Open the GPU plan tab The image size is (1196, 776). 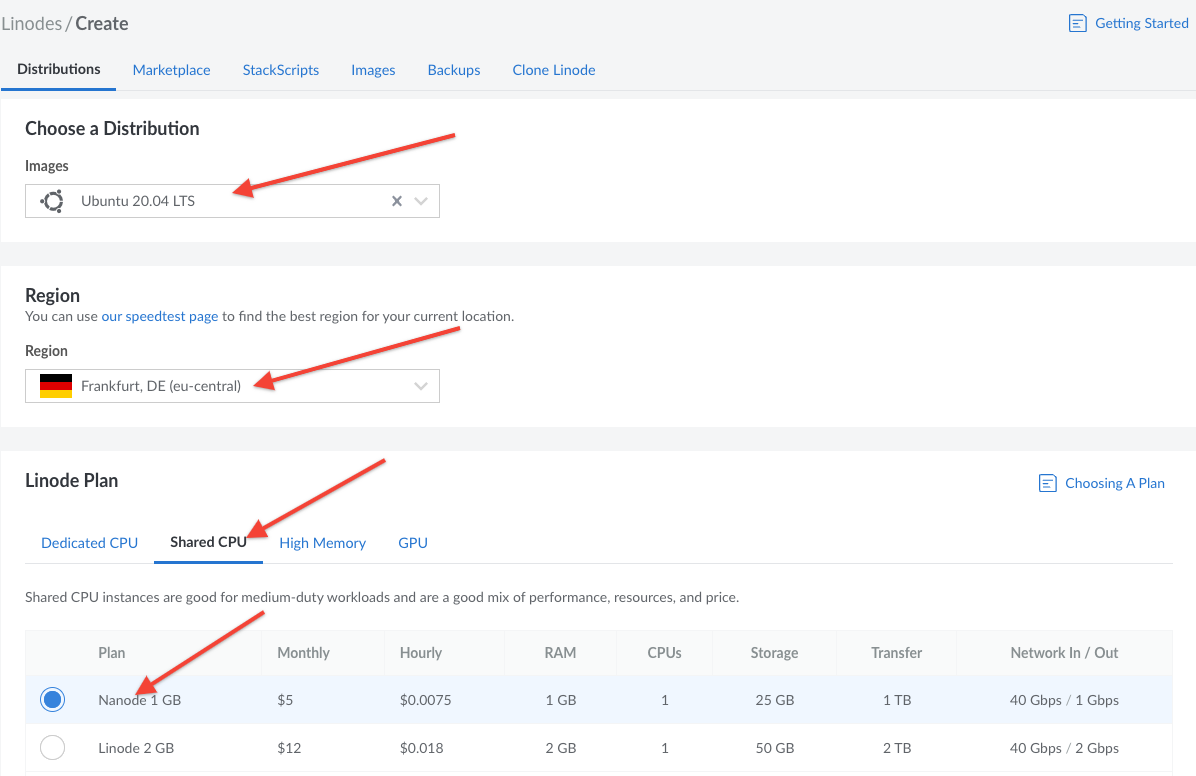pos(413,543)
